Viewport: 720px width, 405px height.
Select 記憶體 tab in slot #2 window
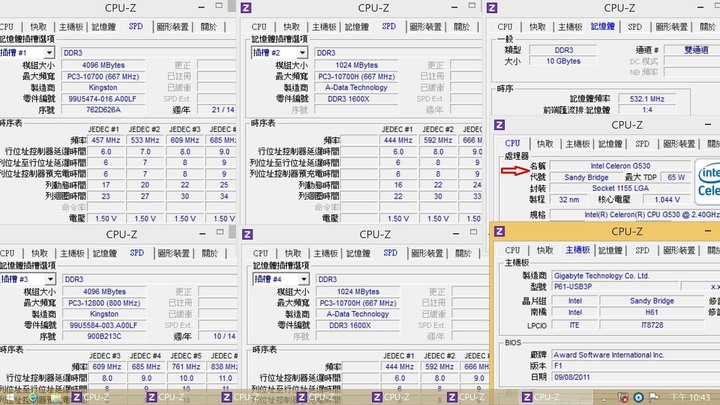[x=357, y=27]
